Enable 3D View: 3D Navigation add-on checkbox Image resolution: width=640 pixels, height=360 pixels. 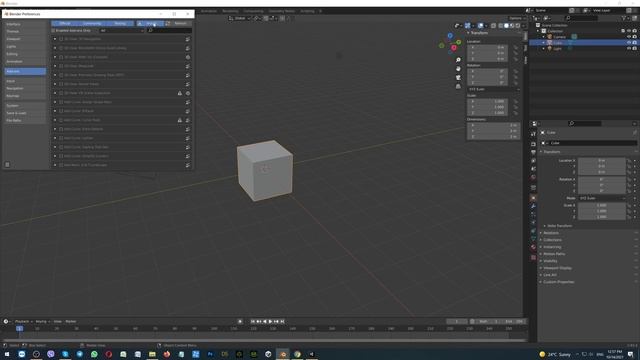(x=61, y=39)
